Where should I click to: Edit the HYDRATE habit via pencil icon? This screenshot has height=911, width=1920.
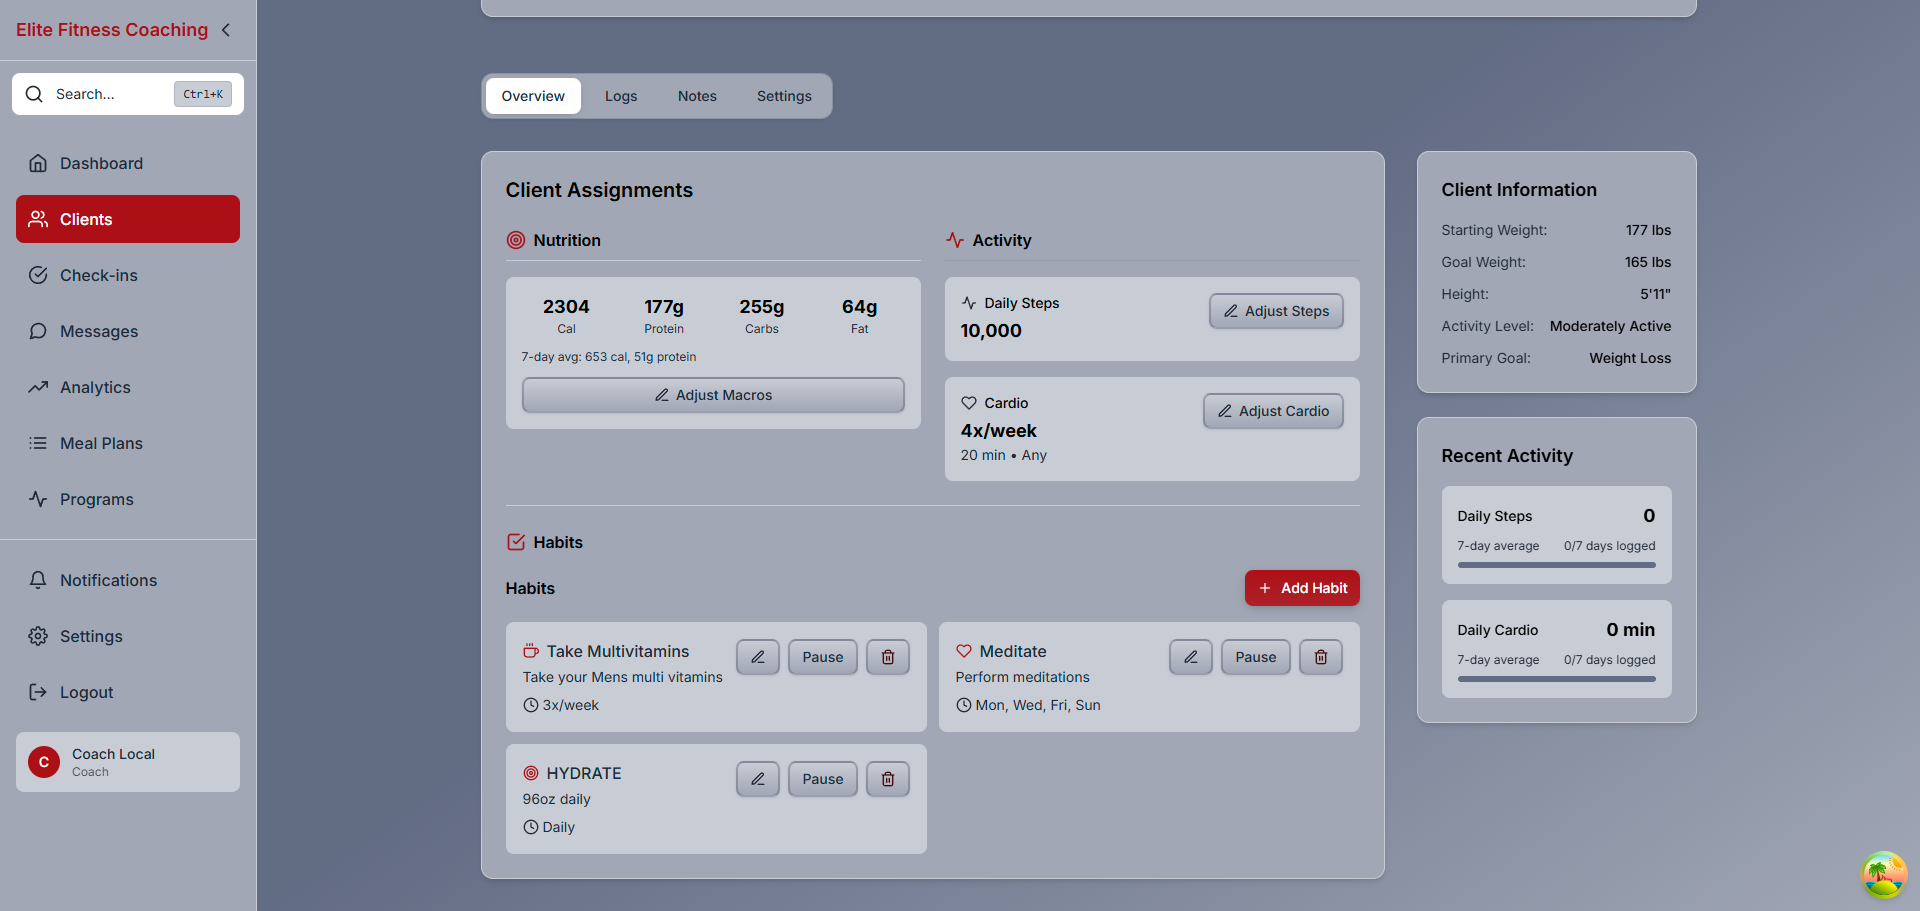(x=757, y=779)
